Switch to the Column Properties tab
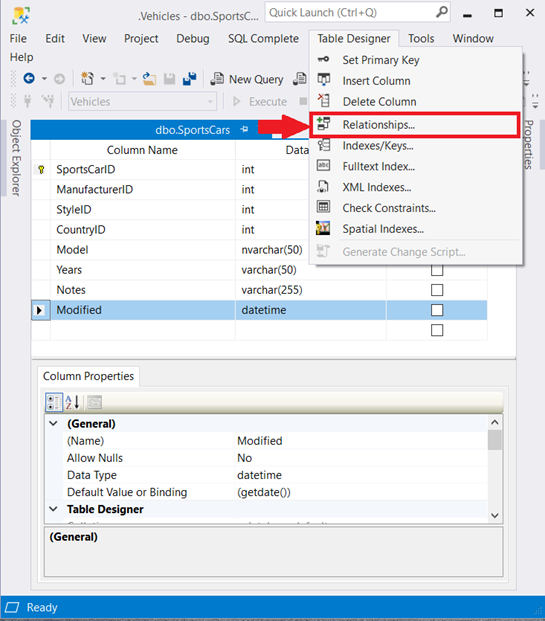 pos(88,376)
